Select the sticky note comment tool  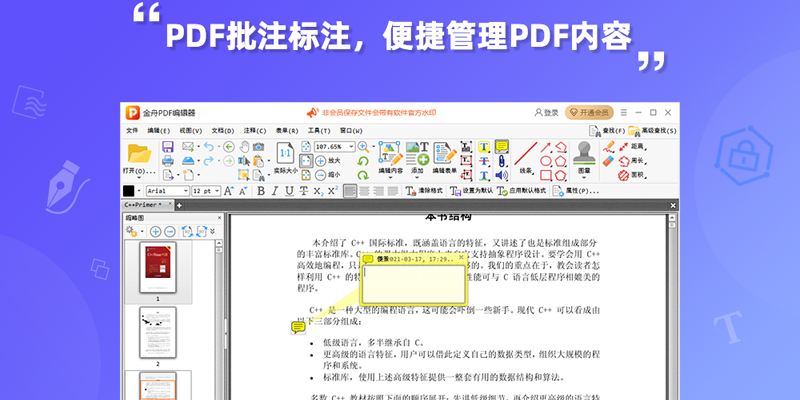[502, 147]
